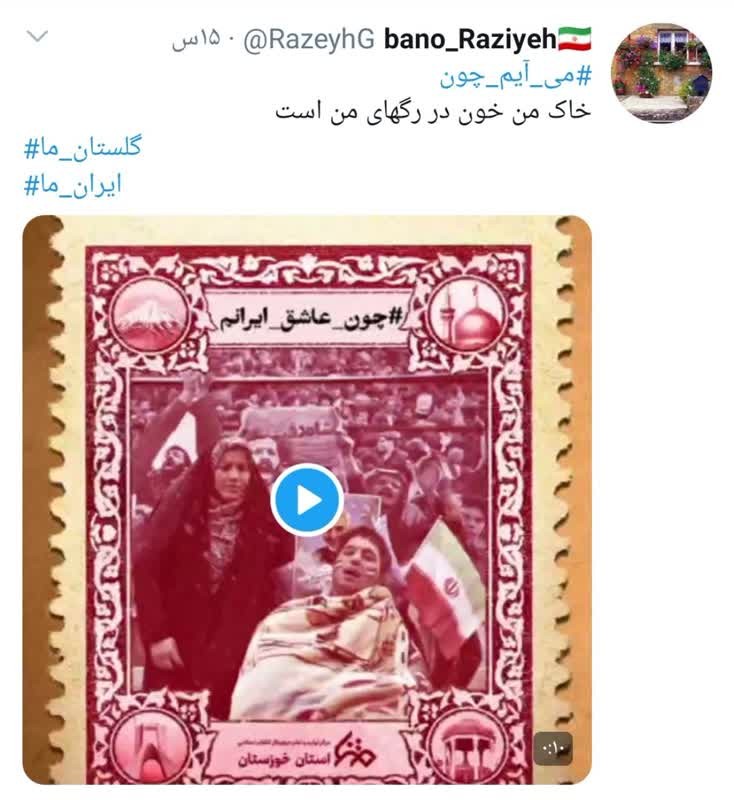The image size is (734, 800).
Task: Open the tweet options chevron menu
Action: [x=37, y=36]
